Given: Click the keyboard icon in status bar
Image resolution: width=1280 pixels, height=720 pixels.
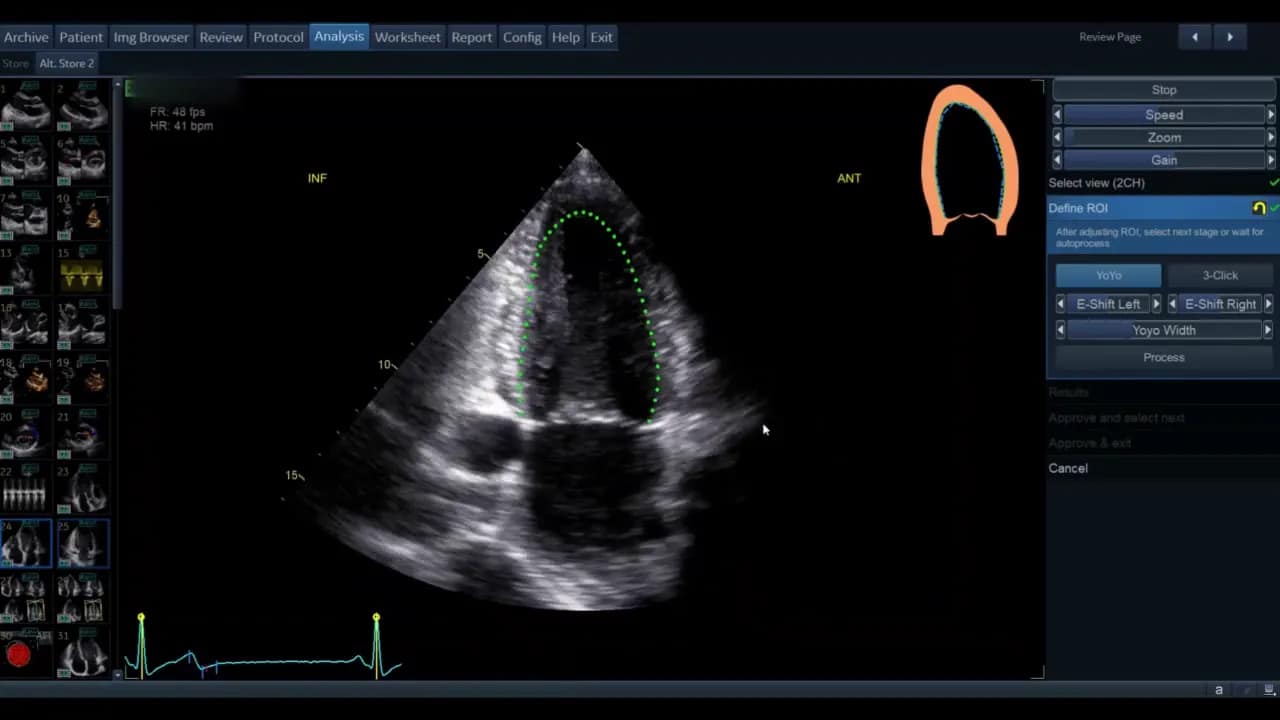Looking at the screenshot, I should pos(1268,690).
